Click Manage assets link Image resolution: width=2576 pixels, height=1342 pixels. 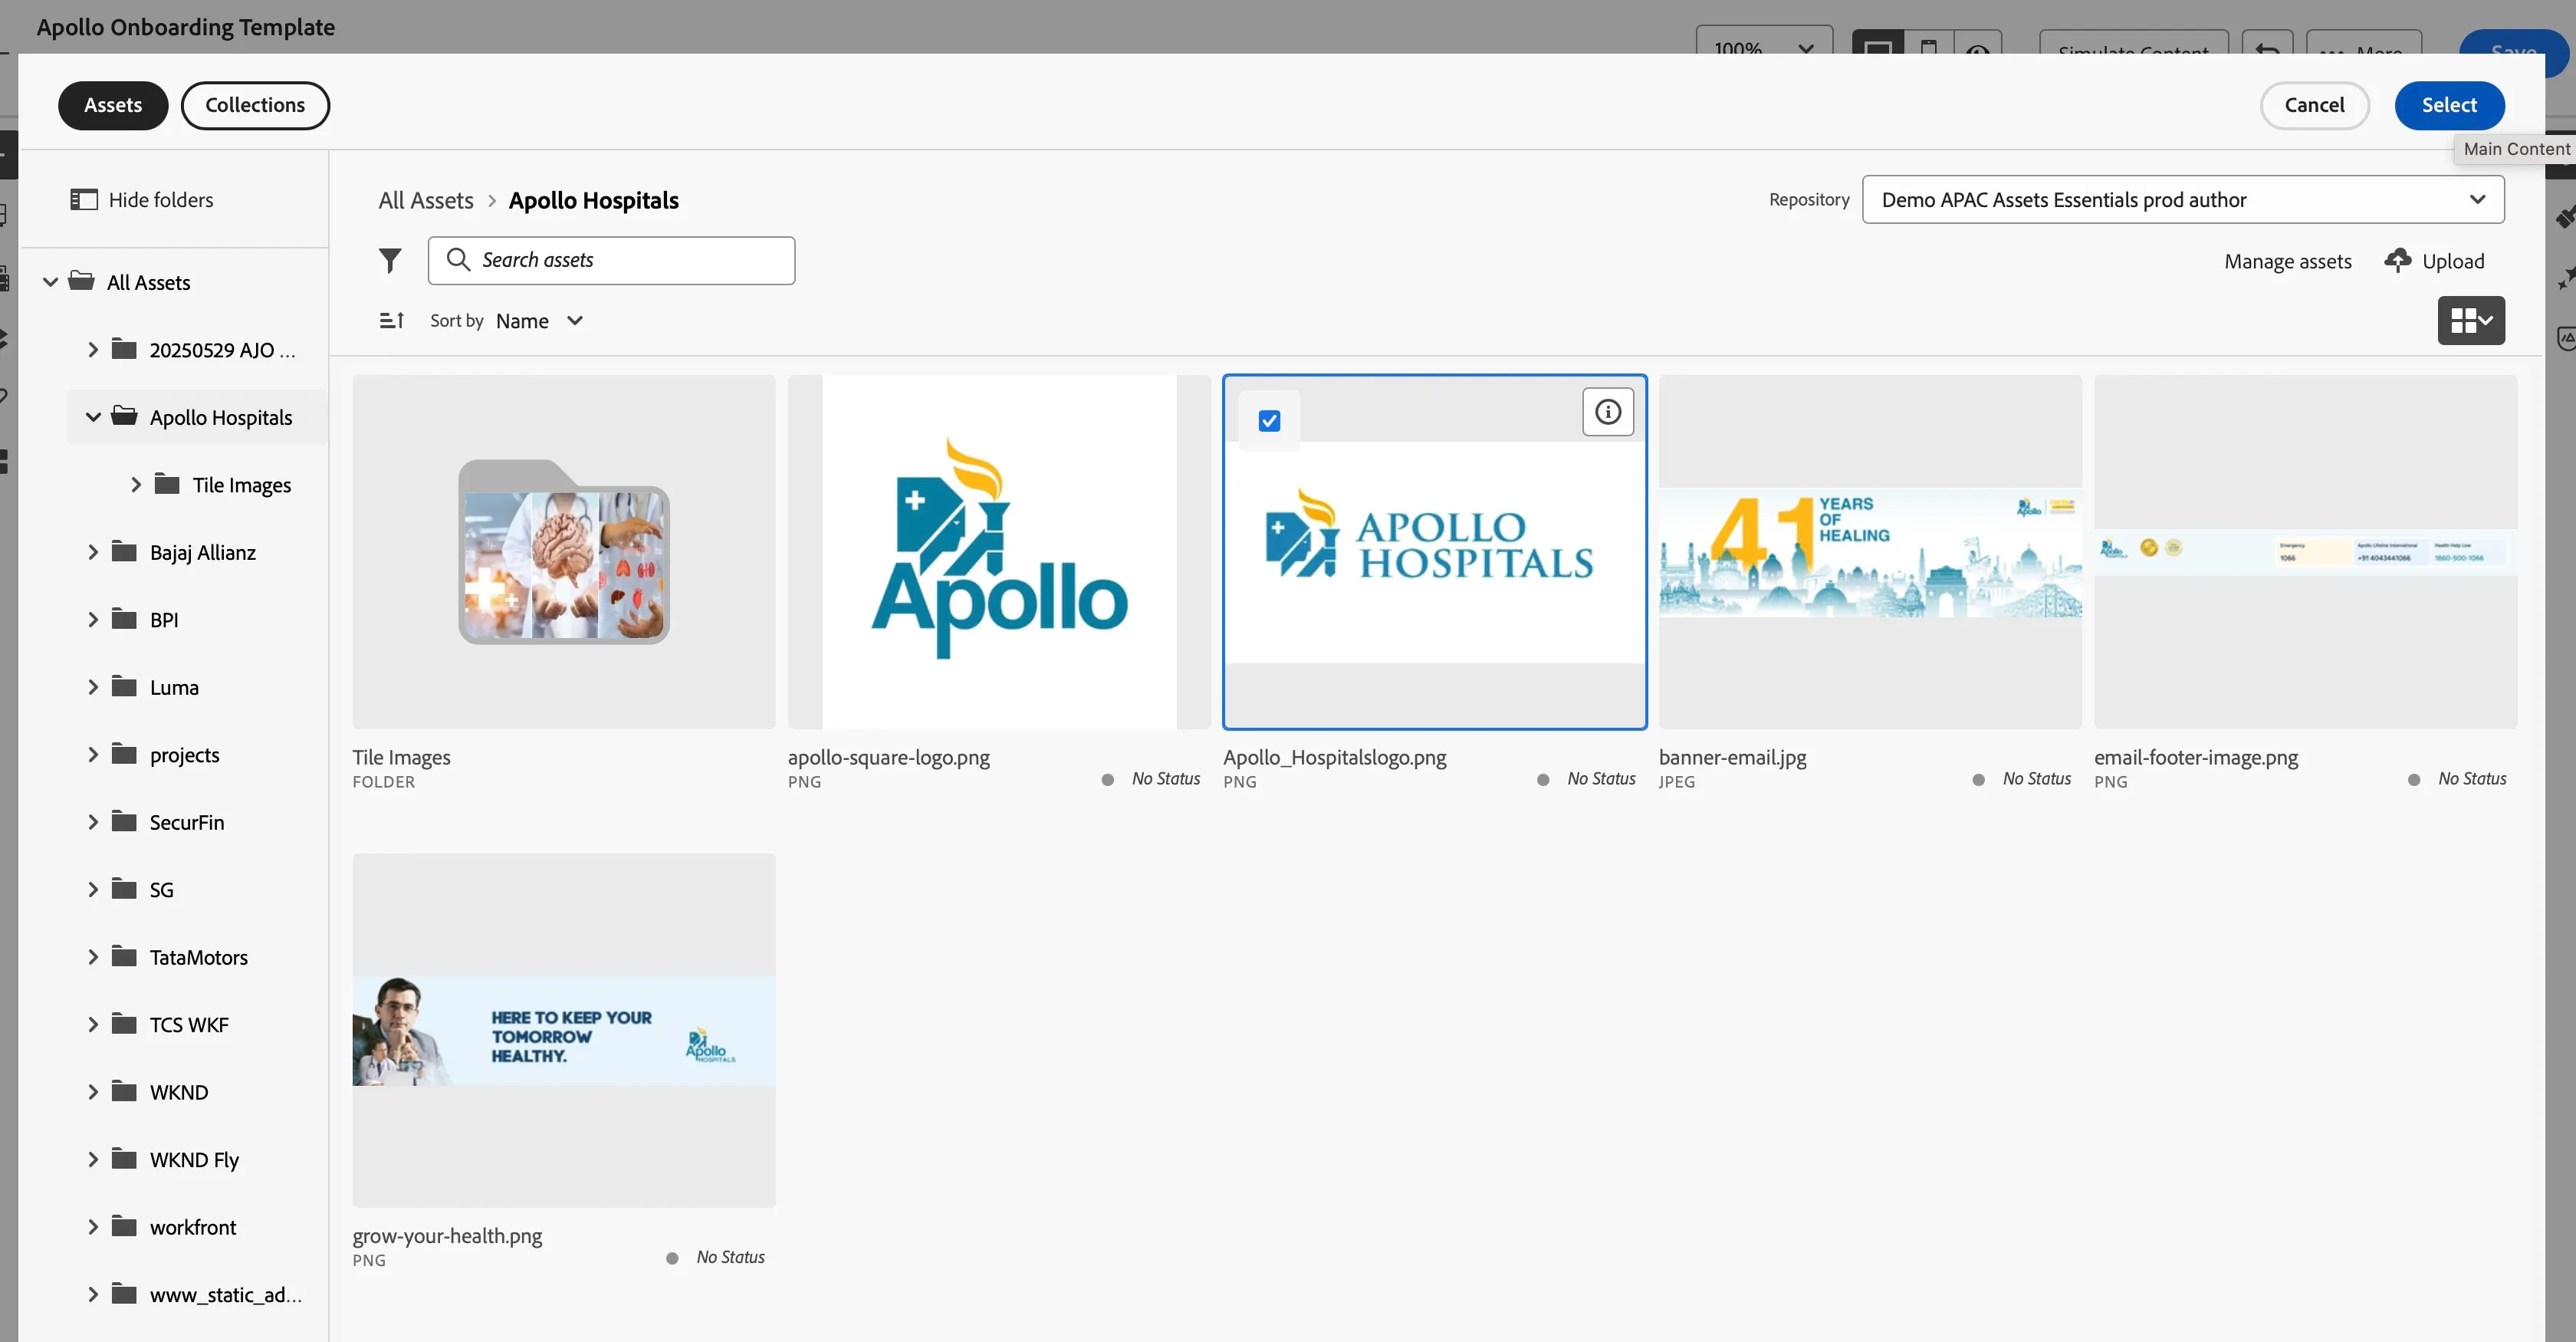pos(2287,261)
